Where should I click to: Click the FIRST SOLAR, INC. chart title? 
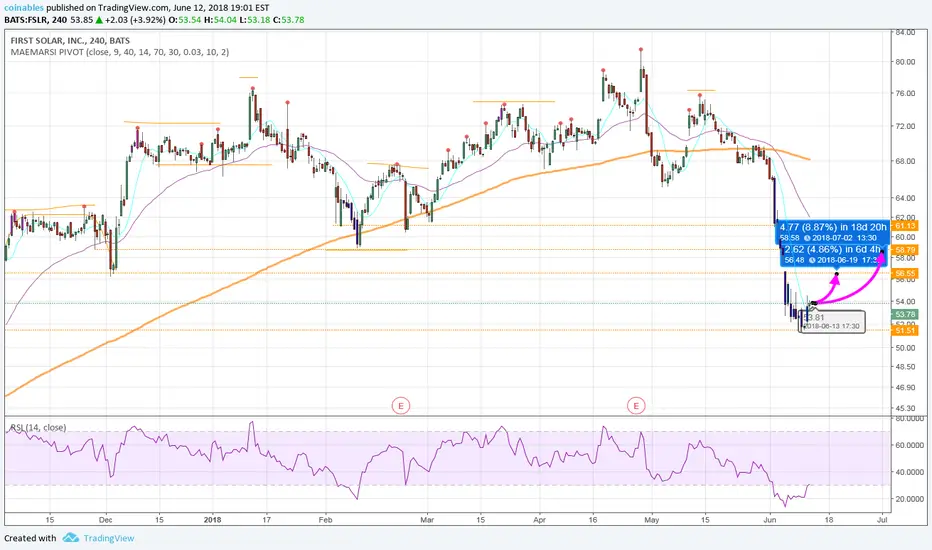(70, 40)
